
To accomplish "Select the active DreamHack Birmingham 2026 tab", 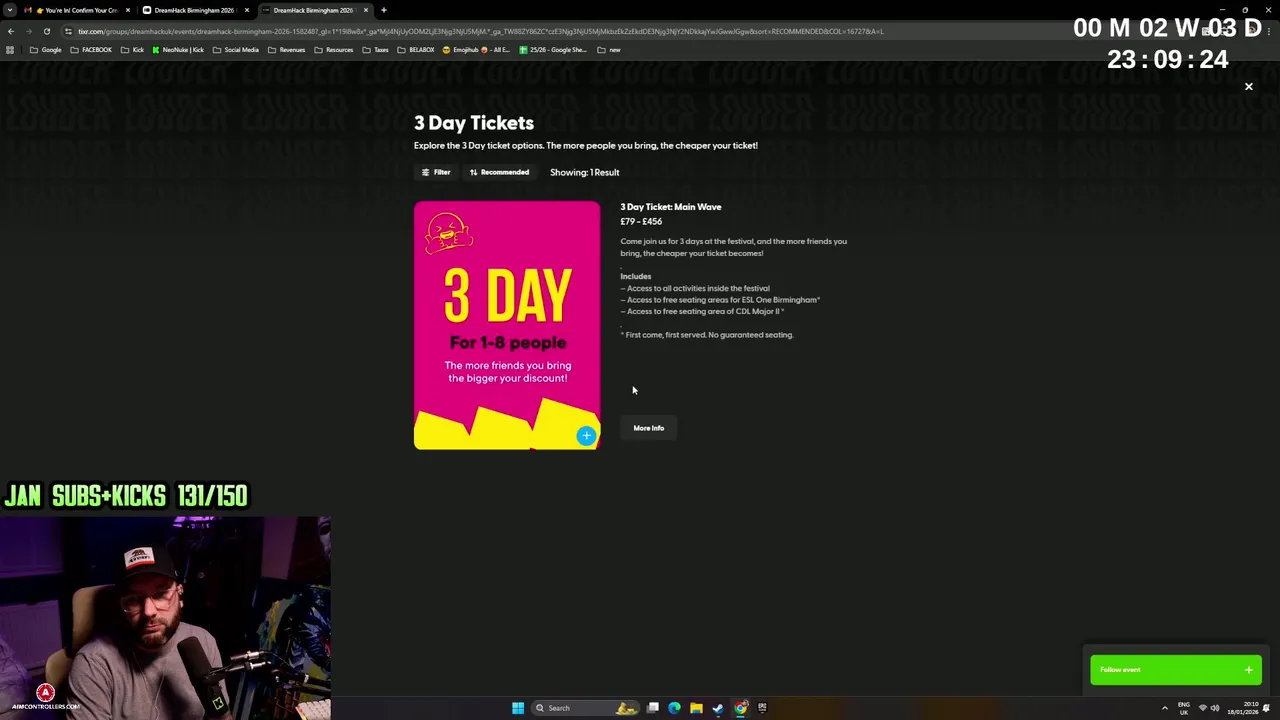I will click(313, 10).
